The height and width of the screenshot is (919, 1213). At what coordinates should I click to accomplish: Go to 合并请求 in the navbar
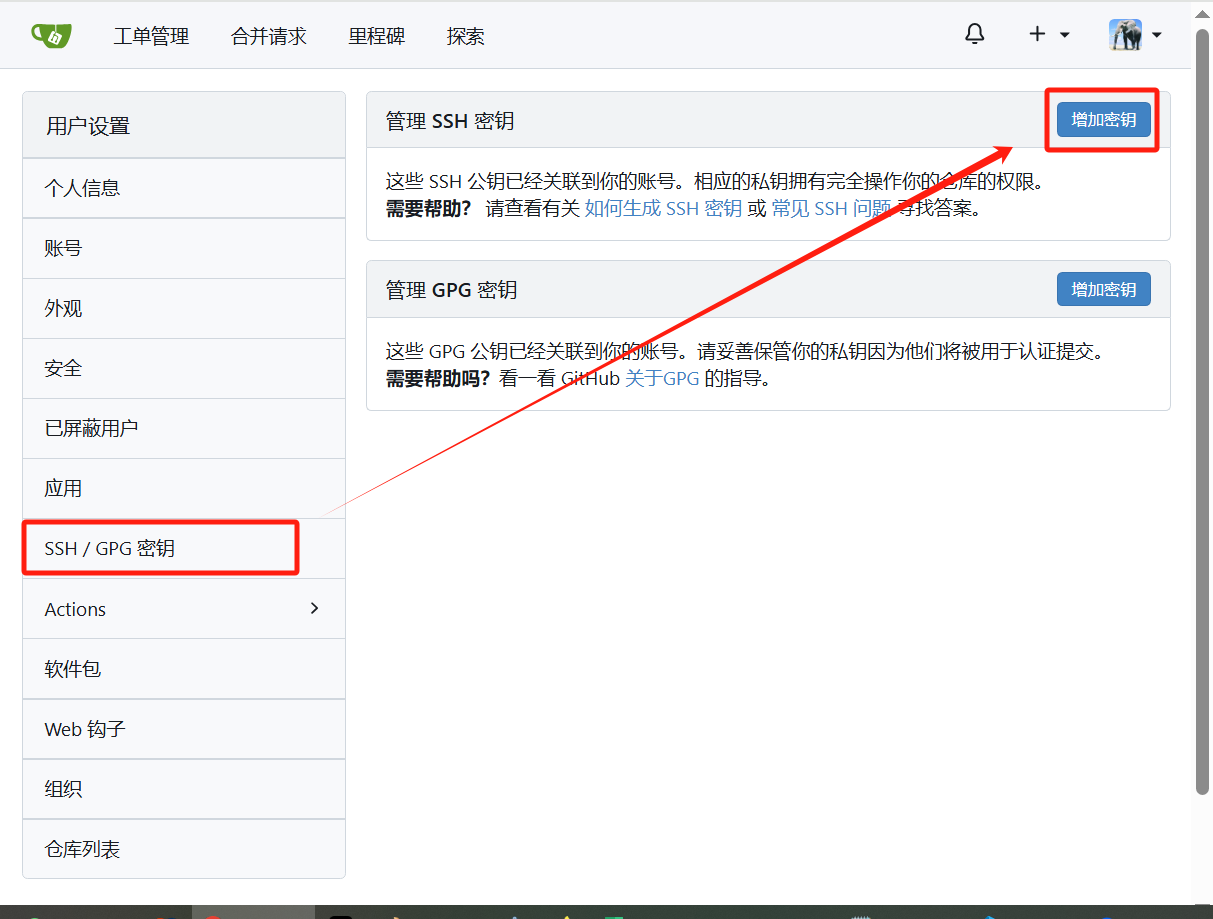pos(268,36)
